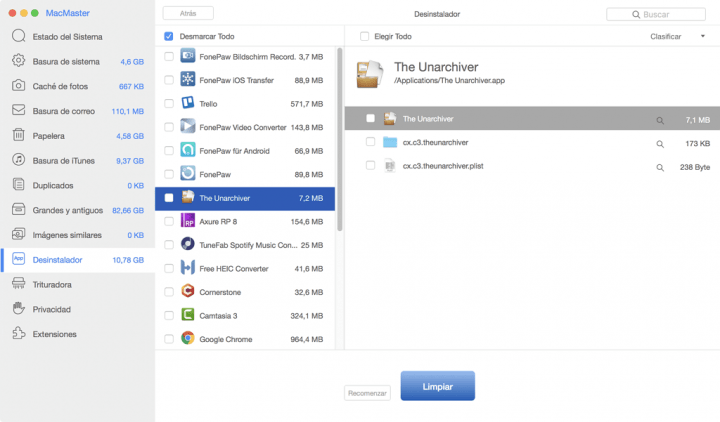
Task: Reveal cx.c3.theunarchiver folder using magnifier icon
Action: pyautogui.click(x=660, y=144)
